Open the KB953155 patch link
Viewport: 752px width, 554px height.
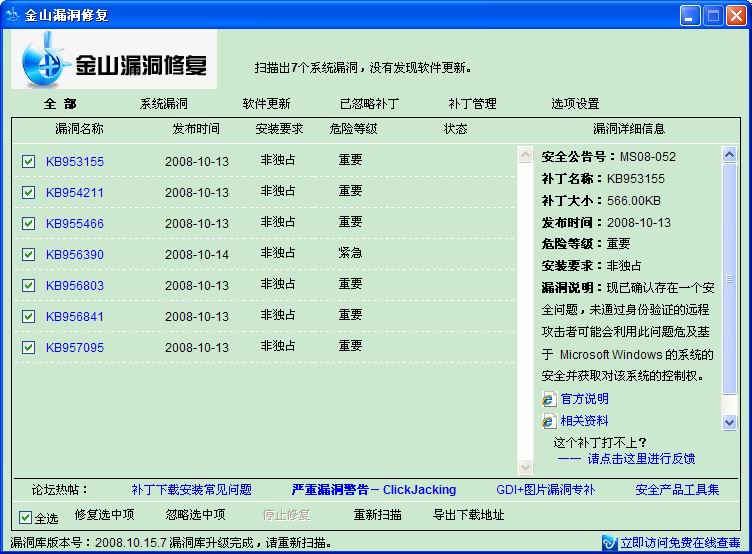click(x=75, y=162)
